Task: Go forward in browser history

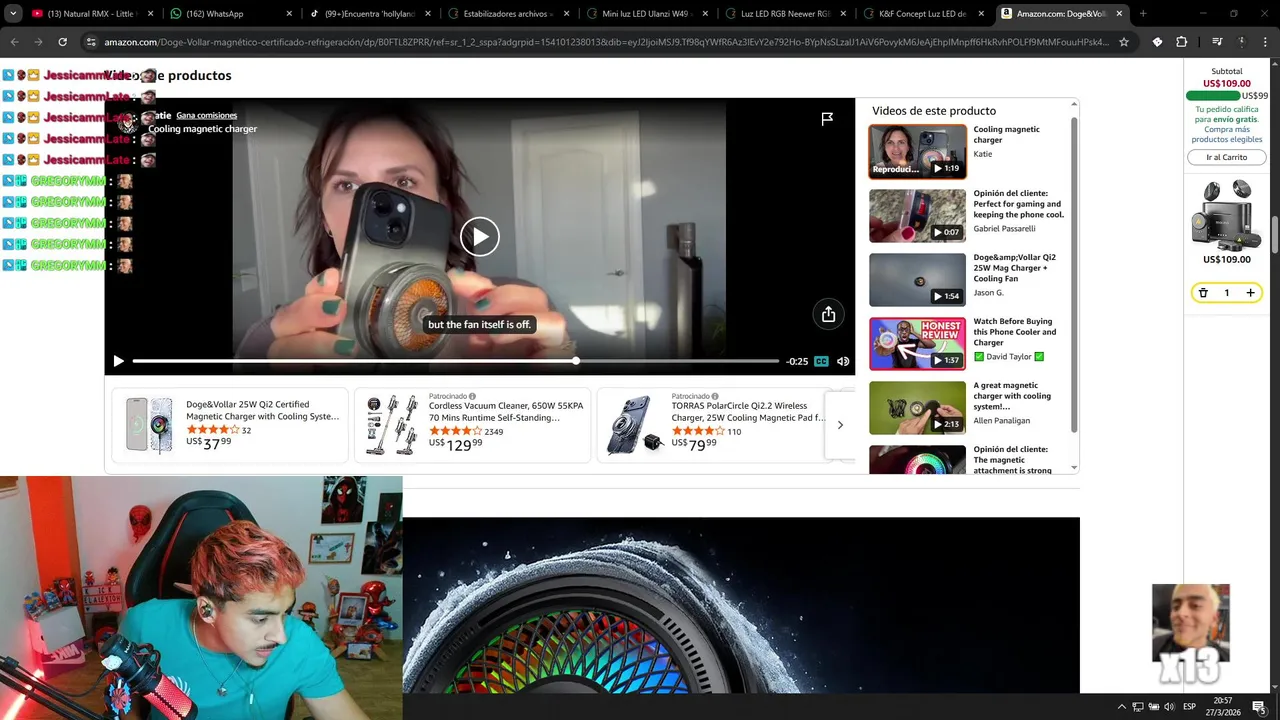Action: click(x=38, y=42)
